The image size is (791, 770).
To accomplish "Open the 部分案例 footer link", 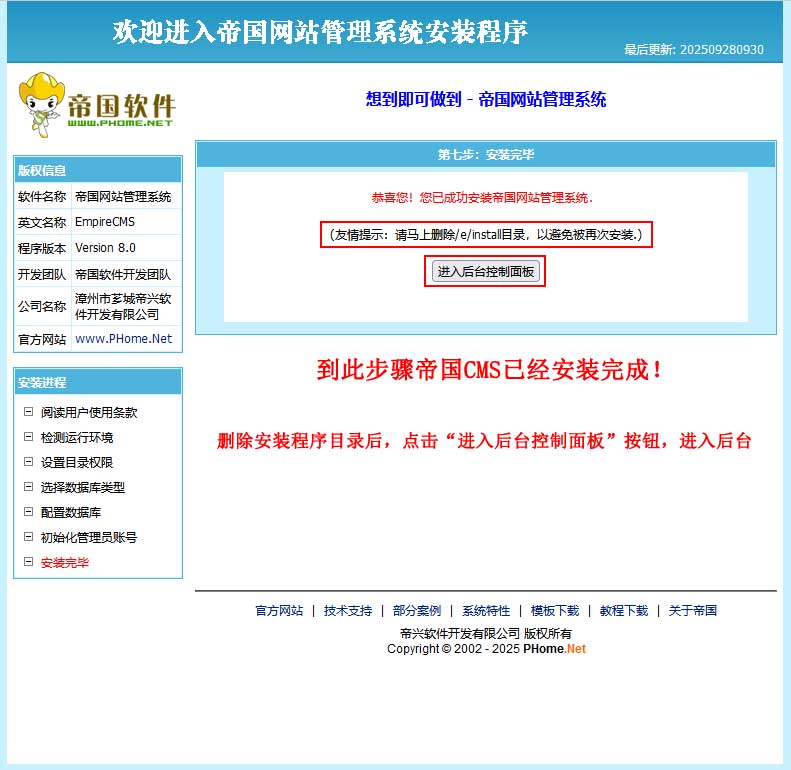I will coord(417,611).
